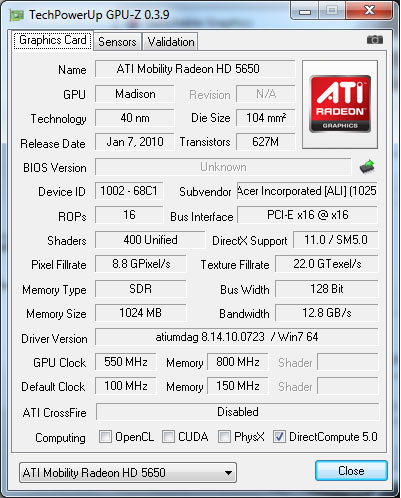This screenshot has width=401, height=498.
Task: Click the ATI Radeon Graphics logo
Action: click(x=340, y=104)
